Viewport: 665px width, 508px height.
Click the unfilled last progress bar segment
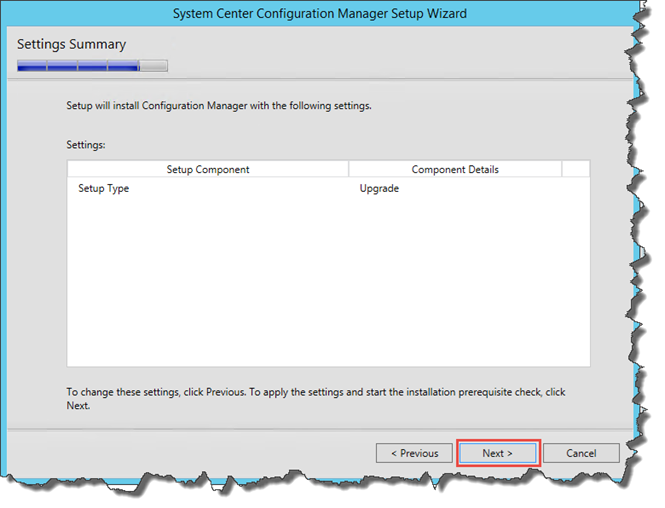click(154, 66)
